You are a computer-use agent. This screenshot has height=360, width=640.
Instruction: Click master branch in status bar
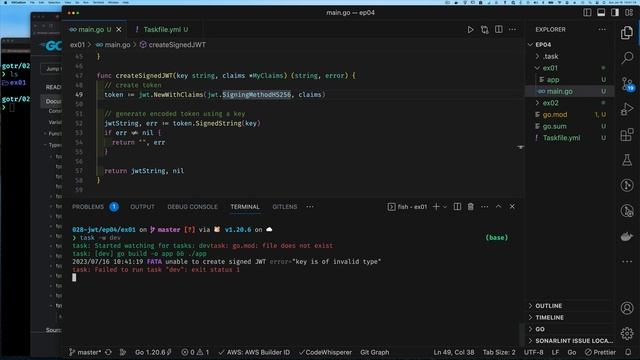(84, 352)
